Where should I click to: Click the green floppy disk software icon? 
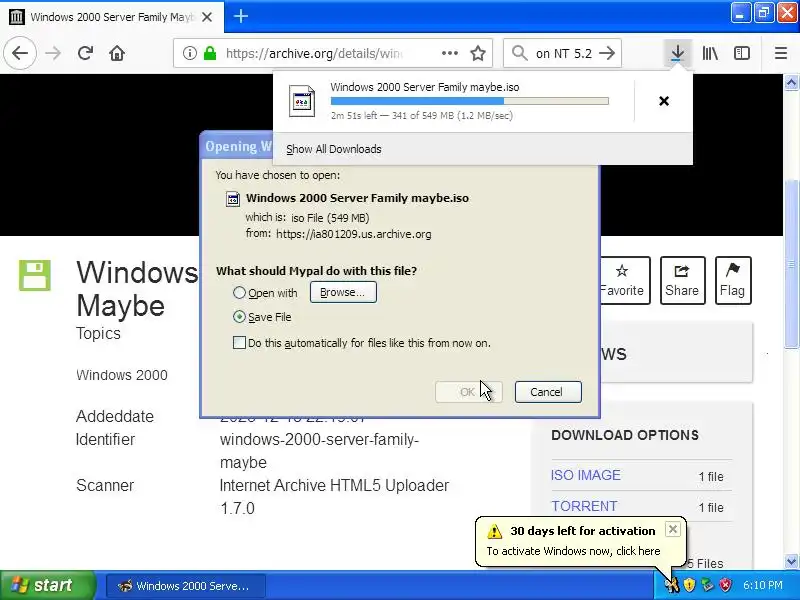pos(35,276)
